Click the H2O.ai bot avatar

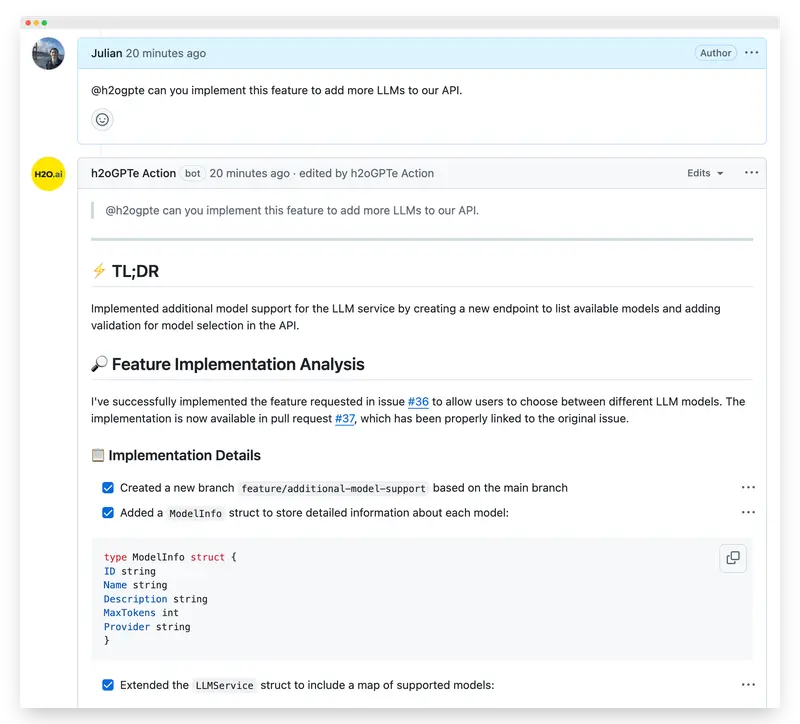click(48, 174)
